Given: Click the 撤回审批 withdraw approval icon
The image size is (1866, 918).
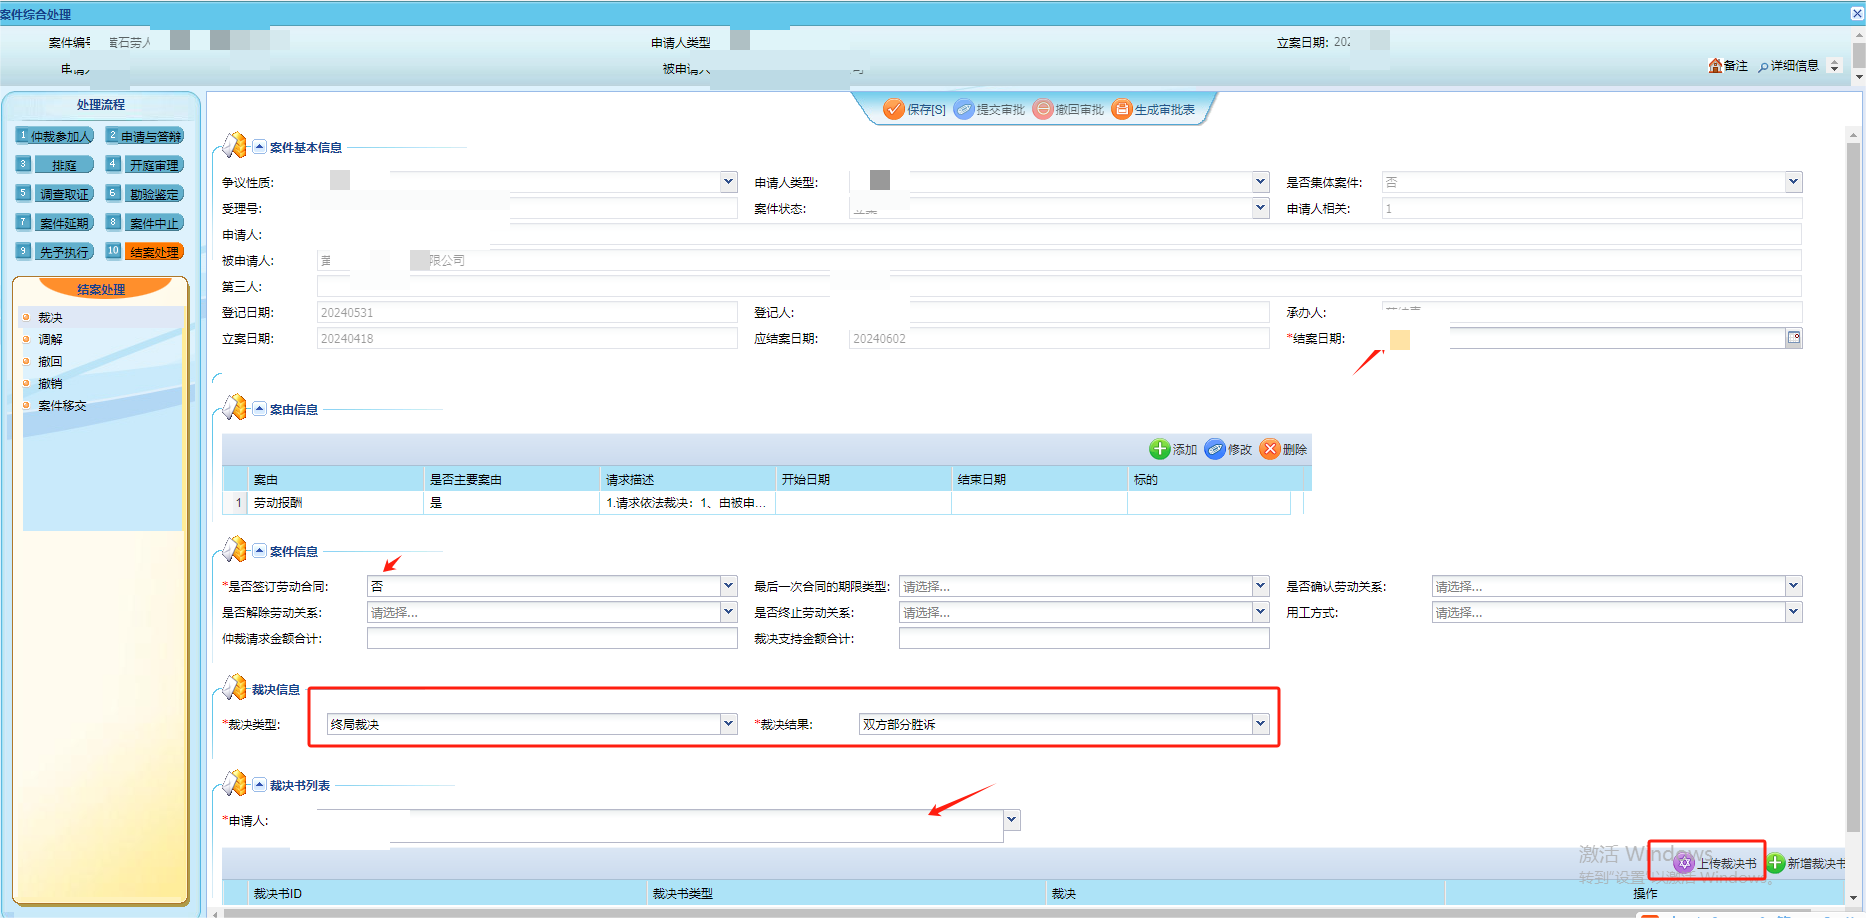Looking at the screenshot, I should click(1043, 109).
